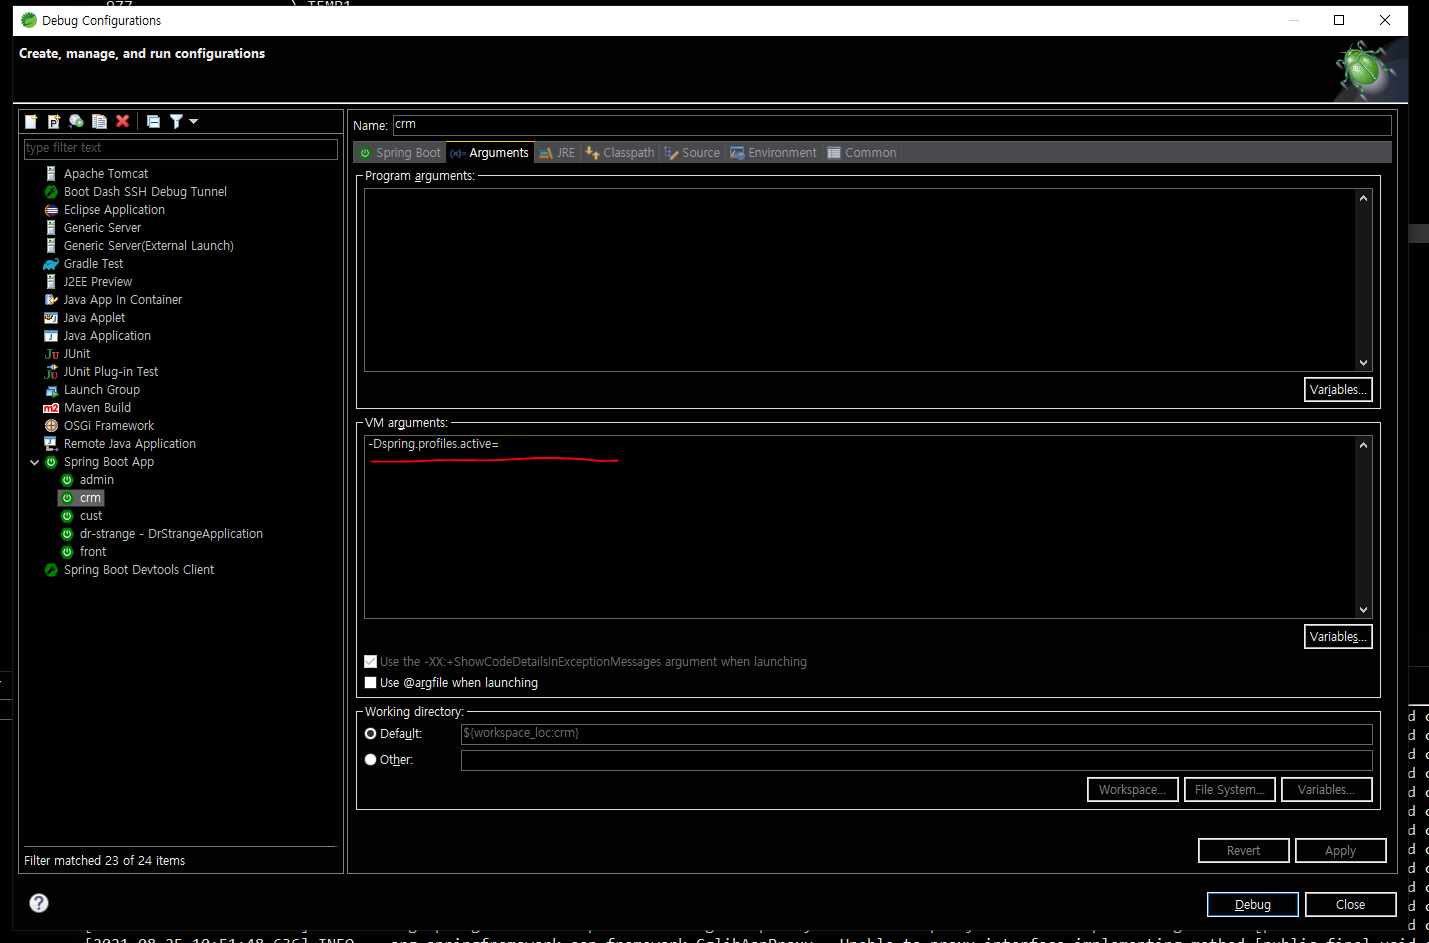This screenshot has height=943, width=1429.
Task: Click inside the VM arguments text area
Action: 860,527
